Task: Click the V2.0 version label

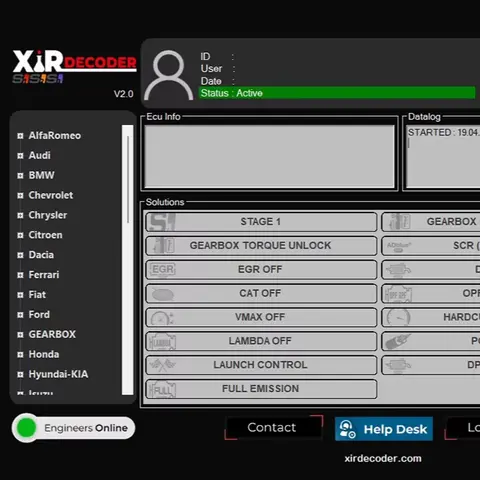Action: [124, 94]
